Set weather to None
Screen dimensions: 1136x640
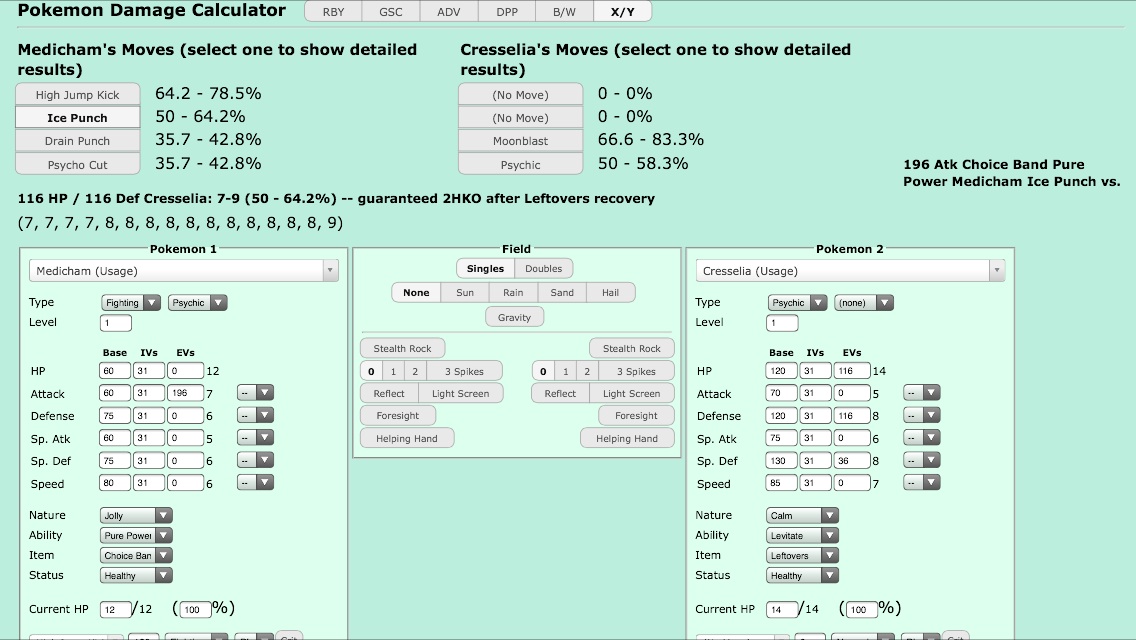(417, 292)
